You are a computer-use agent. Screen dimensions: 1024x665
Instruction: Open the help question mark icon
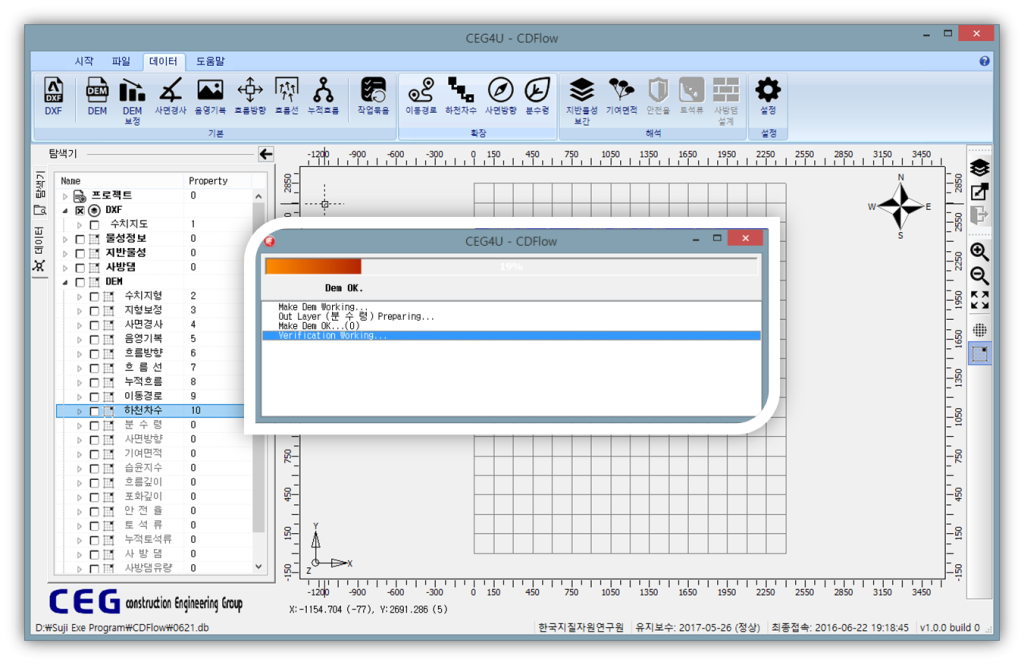pyautogui.click(x=984, y=61)
